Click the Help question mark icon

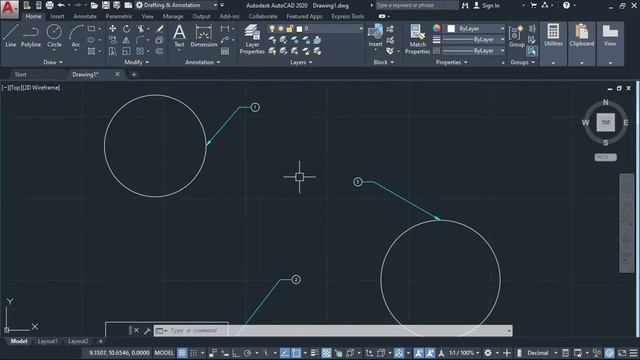coord(566,5)
